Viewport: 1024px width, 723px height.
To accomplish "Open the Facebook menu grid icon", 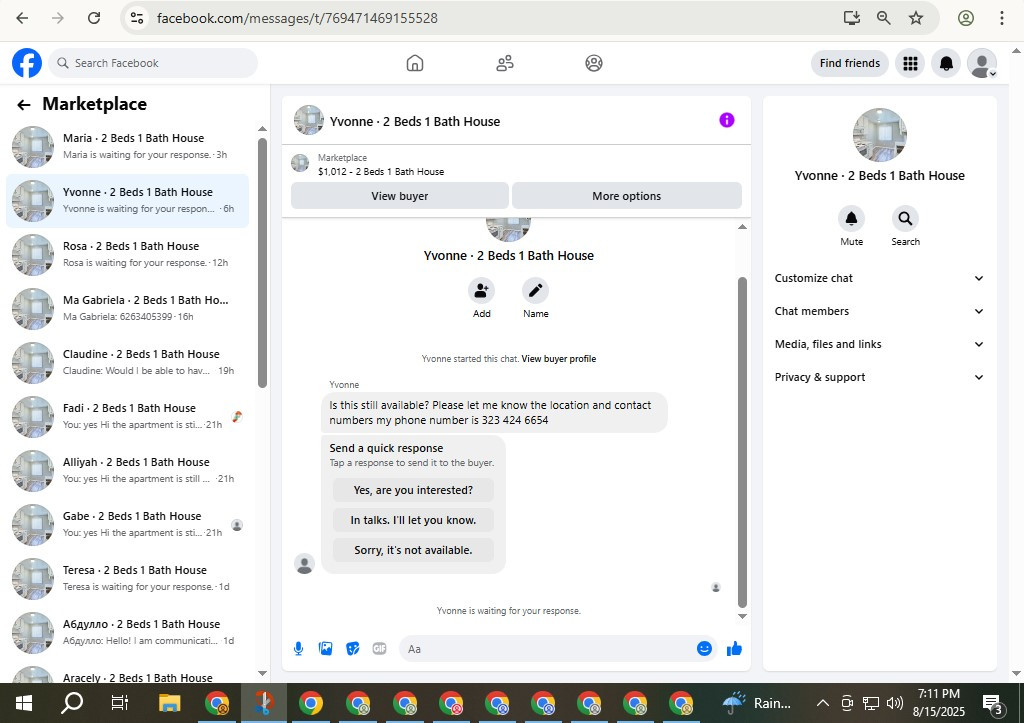I will [910, 63].
